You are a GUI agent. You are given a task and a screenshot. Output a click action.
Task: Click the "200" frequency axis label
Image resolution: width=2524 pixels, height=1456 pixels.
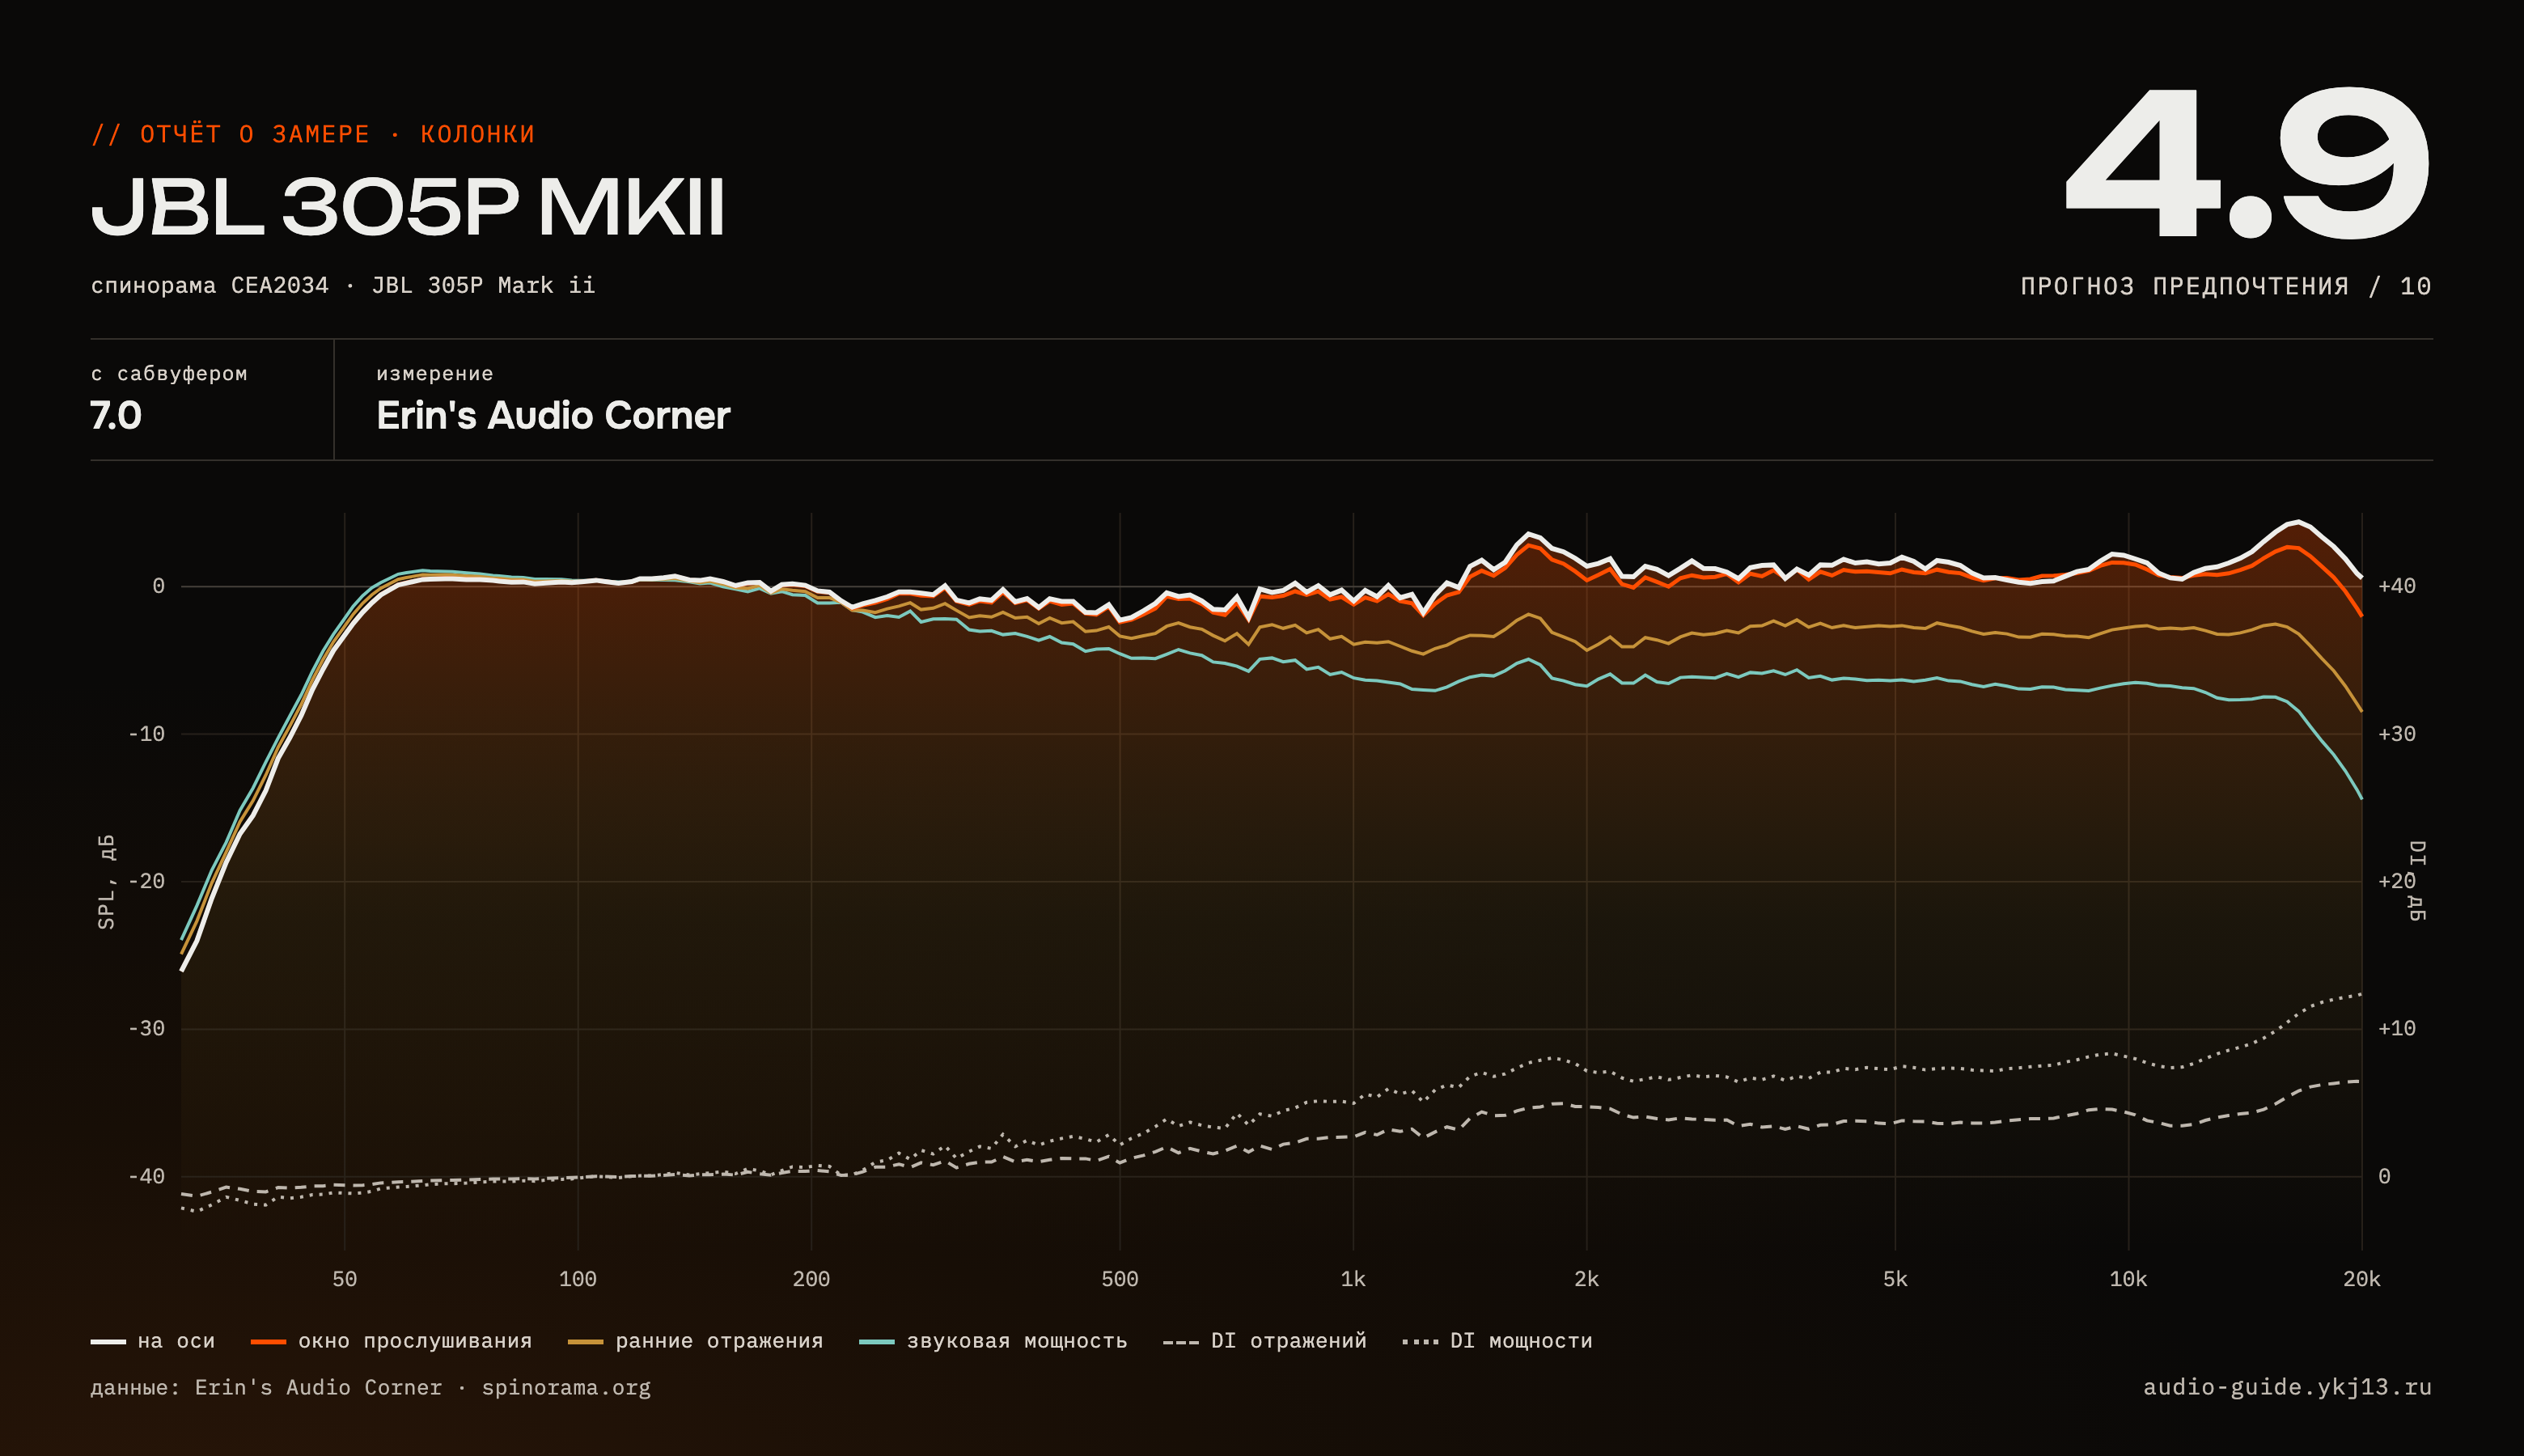pos(811,1279)
